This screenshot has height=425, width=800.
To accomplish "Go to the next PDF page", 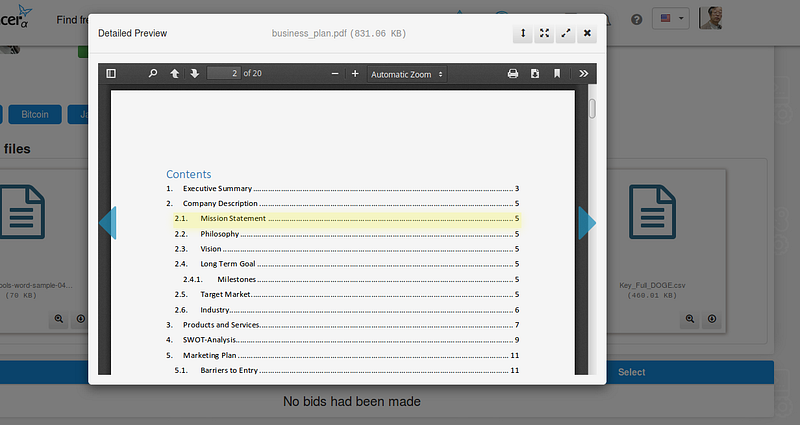I will pos(194,73).
